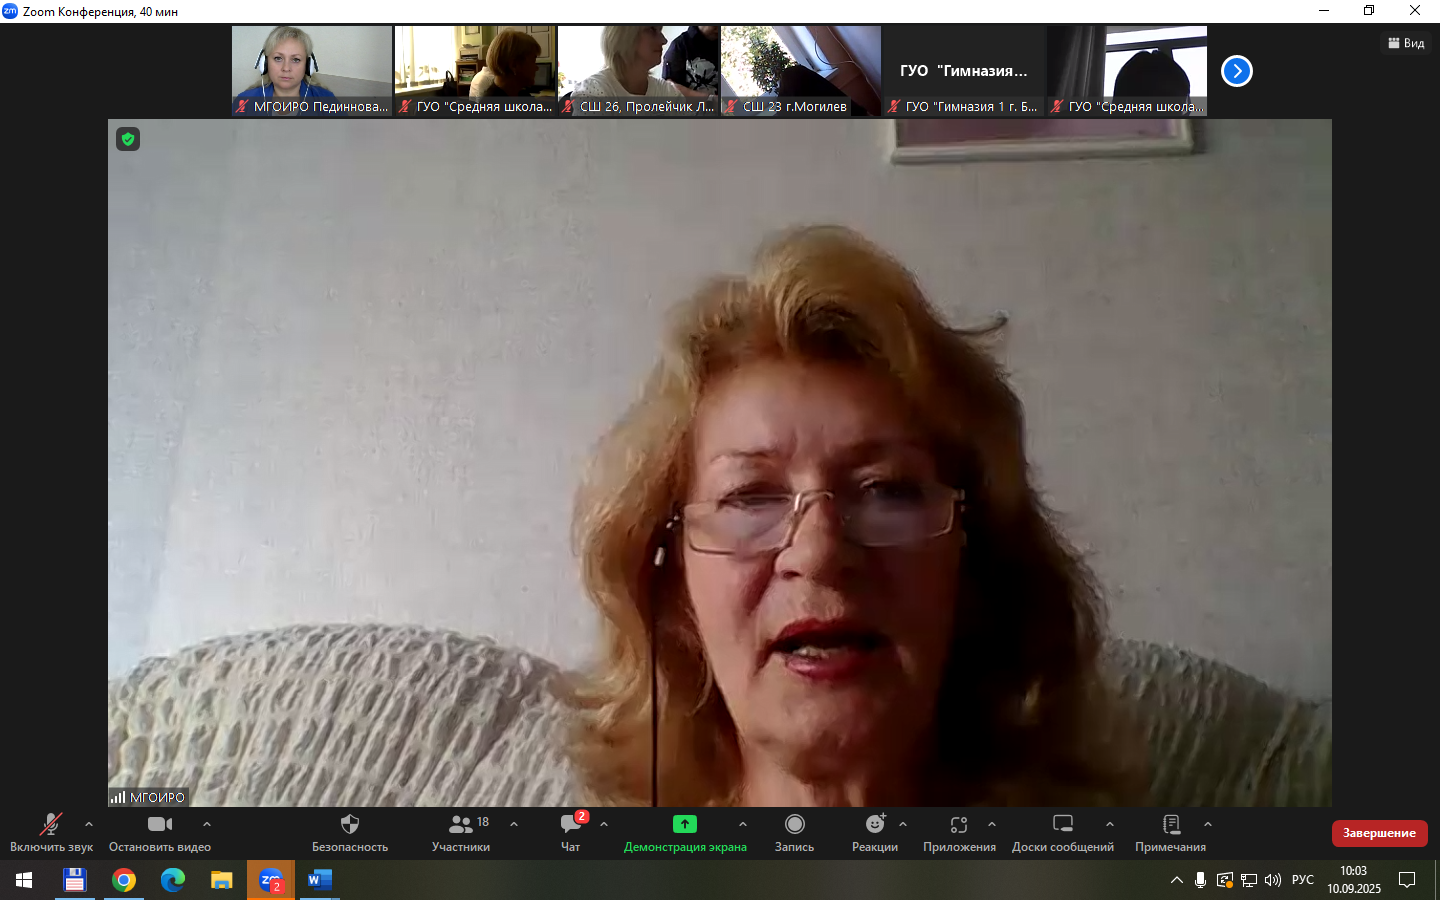Viewport: 1440px width, 900px height.
Task: Open the Приложения apps panel
Action: point(959,832)
